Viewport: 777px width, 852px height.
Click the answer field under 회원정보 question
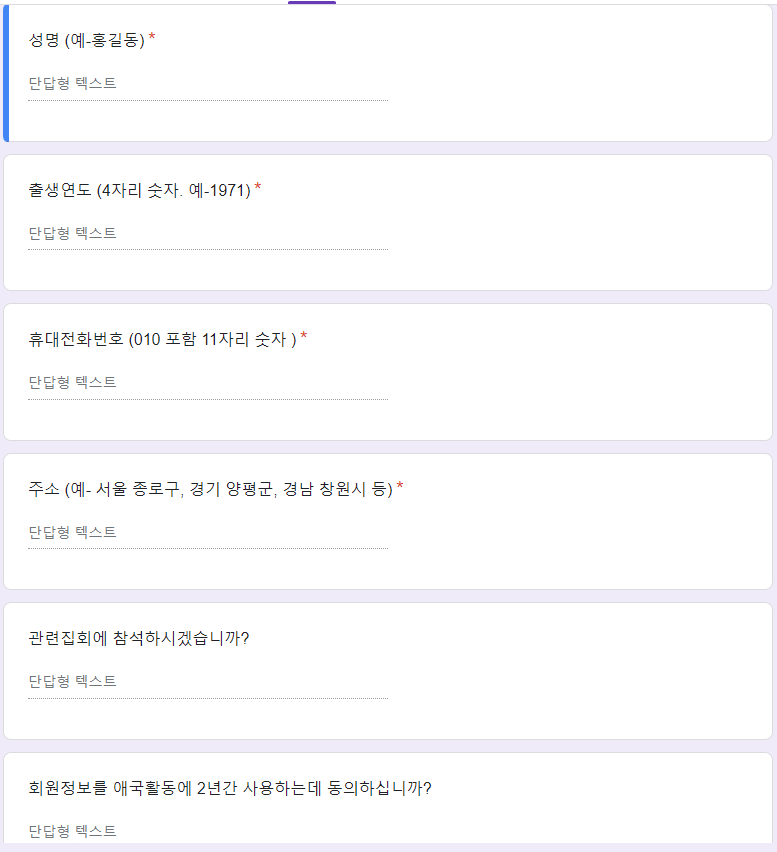click(x=208, y=831)
